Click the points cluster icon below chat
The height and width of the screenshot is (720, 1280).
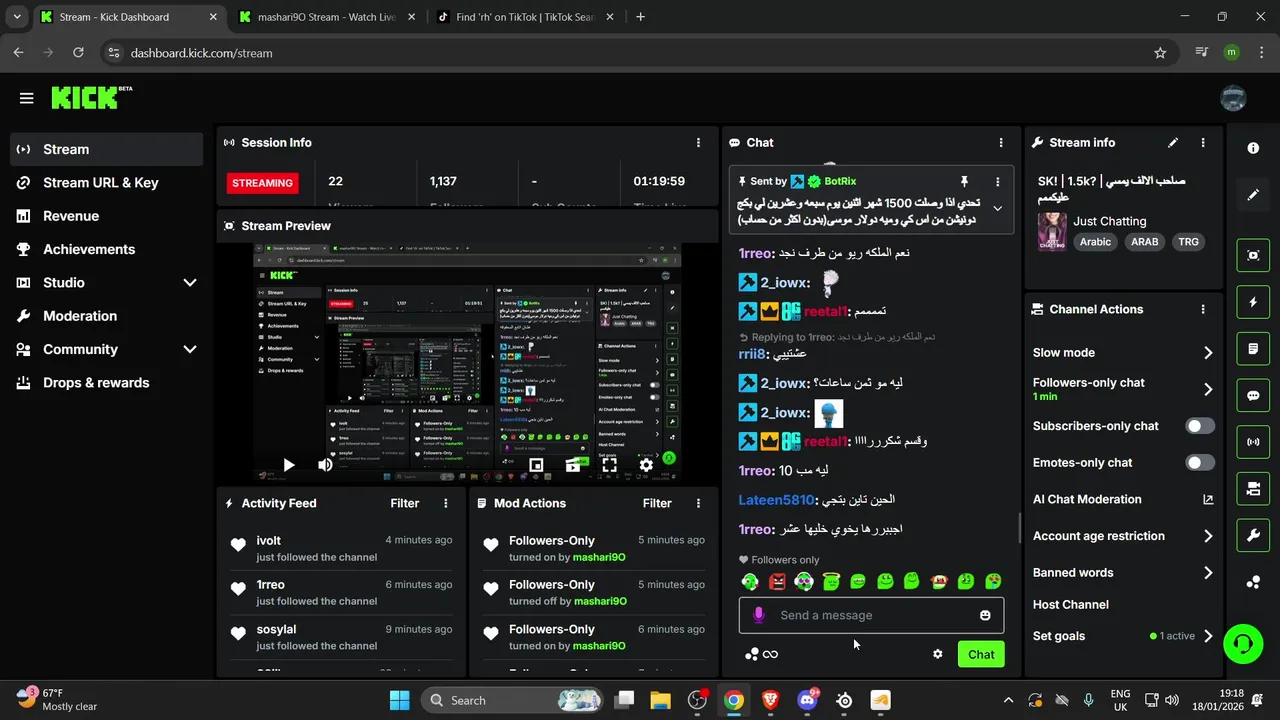(x=752, y=654)
